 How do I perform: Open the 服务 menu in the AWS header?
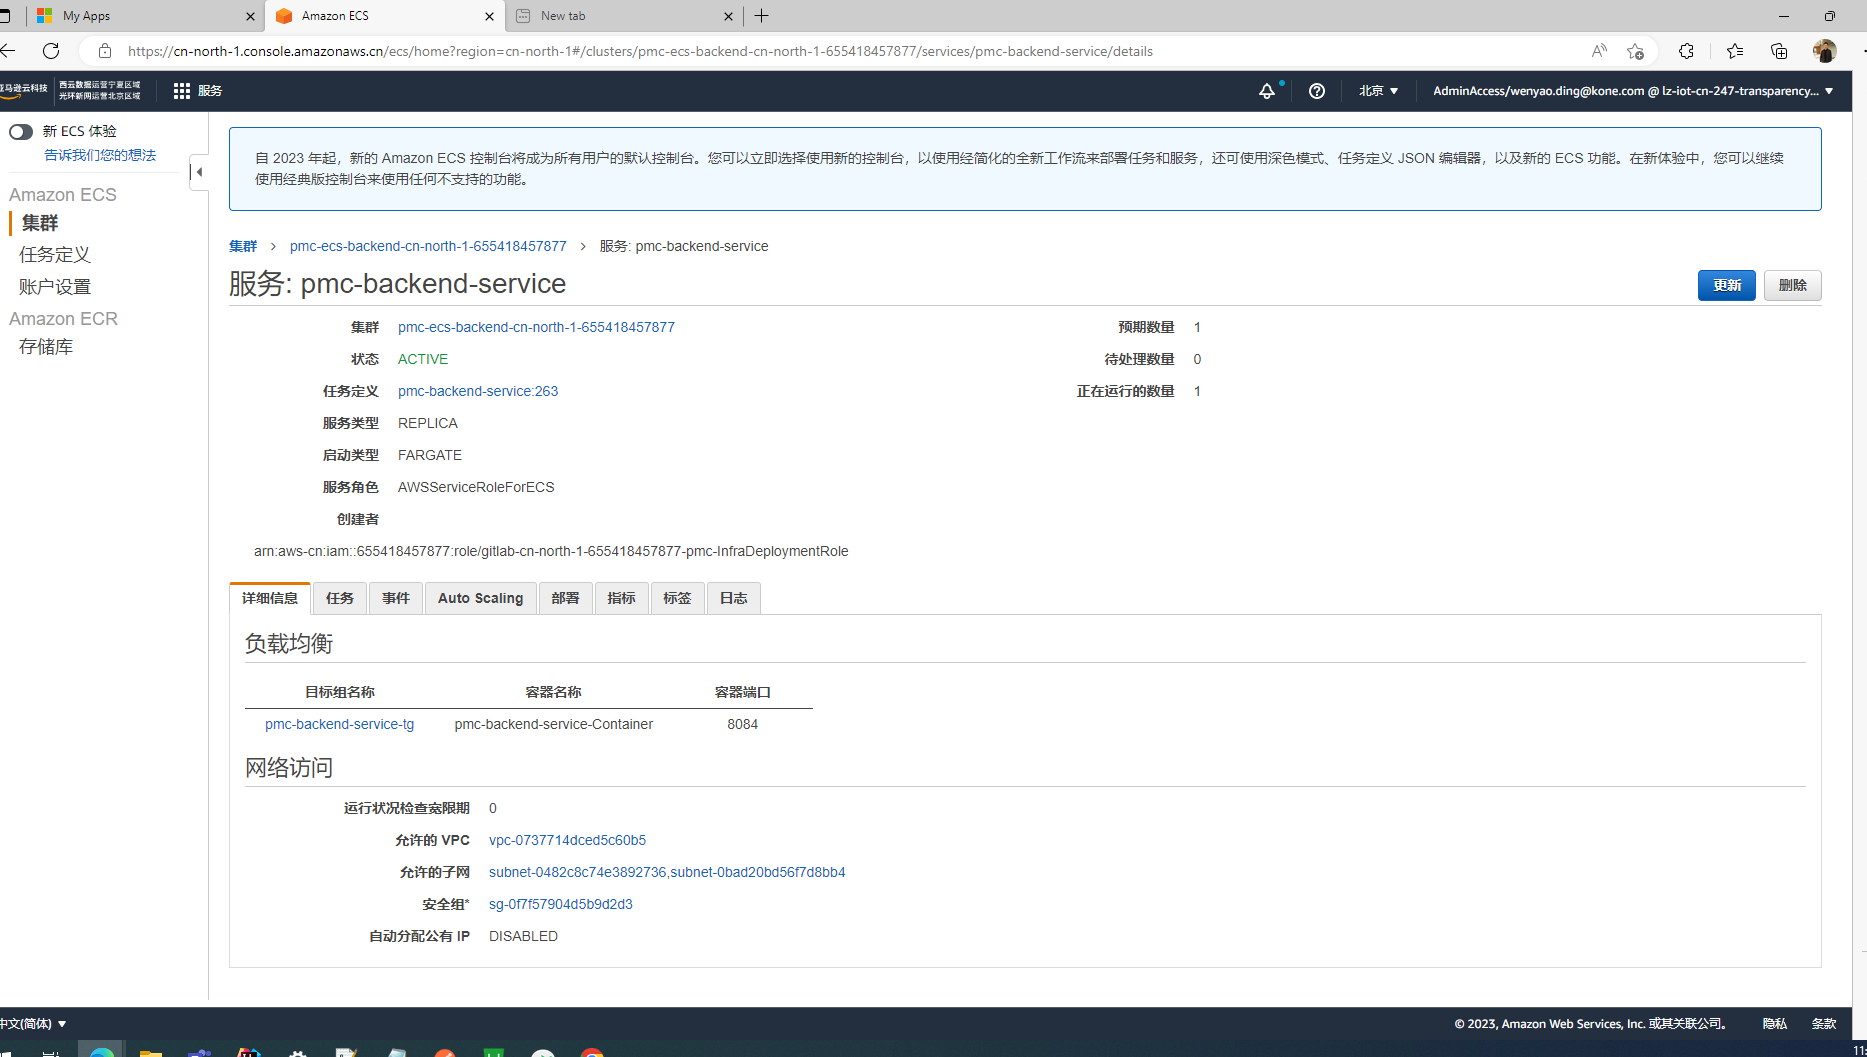pyautogui.click(x=210, y=91)
